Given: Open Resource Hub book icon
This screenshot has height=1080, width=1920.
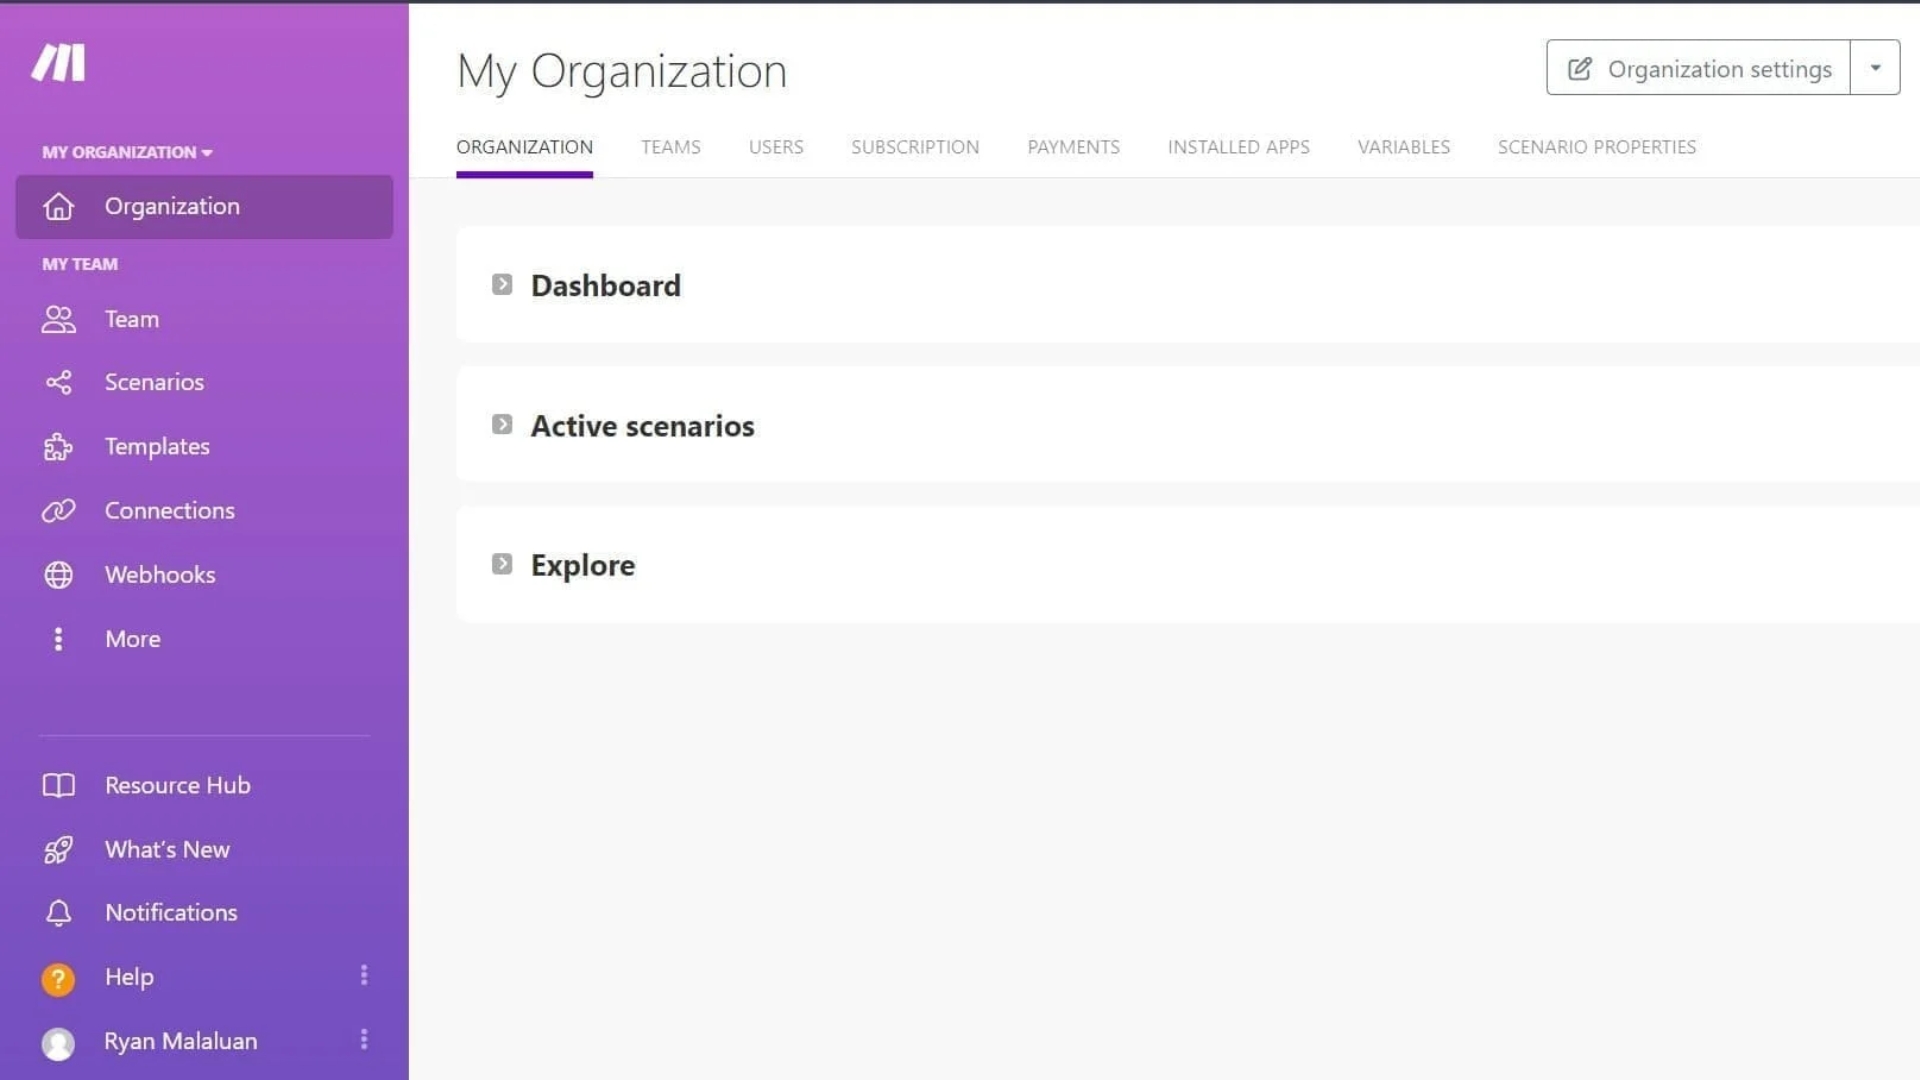Looking at the screenshot, I should click(x=58, y=786).
